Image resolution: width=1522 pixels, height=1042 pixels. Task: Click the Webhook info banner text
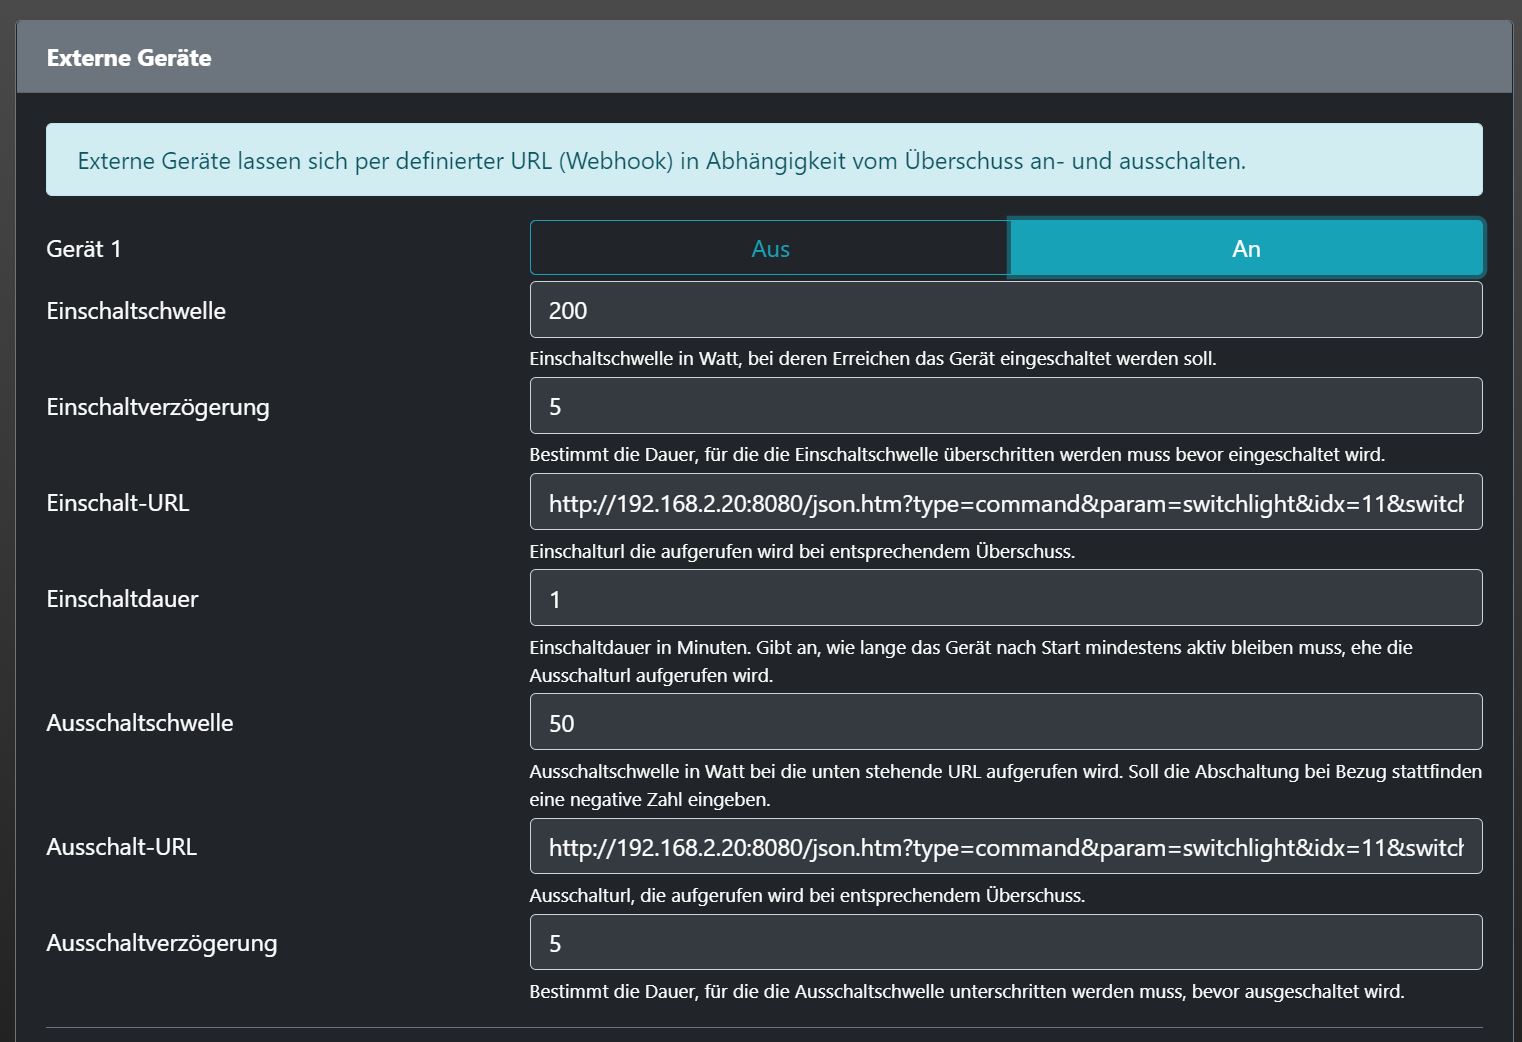coord(661,161)
